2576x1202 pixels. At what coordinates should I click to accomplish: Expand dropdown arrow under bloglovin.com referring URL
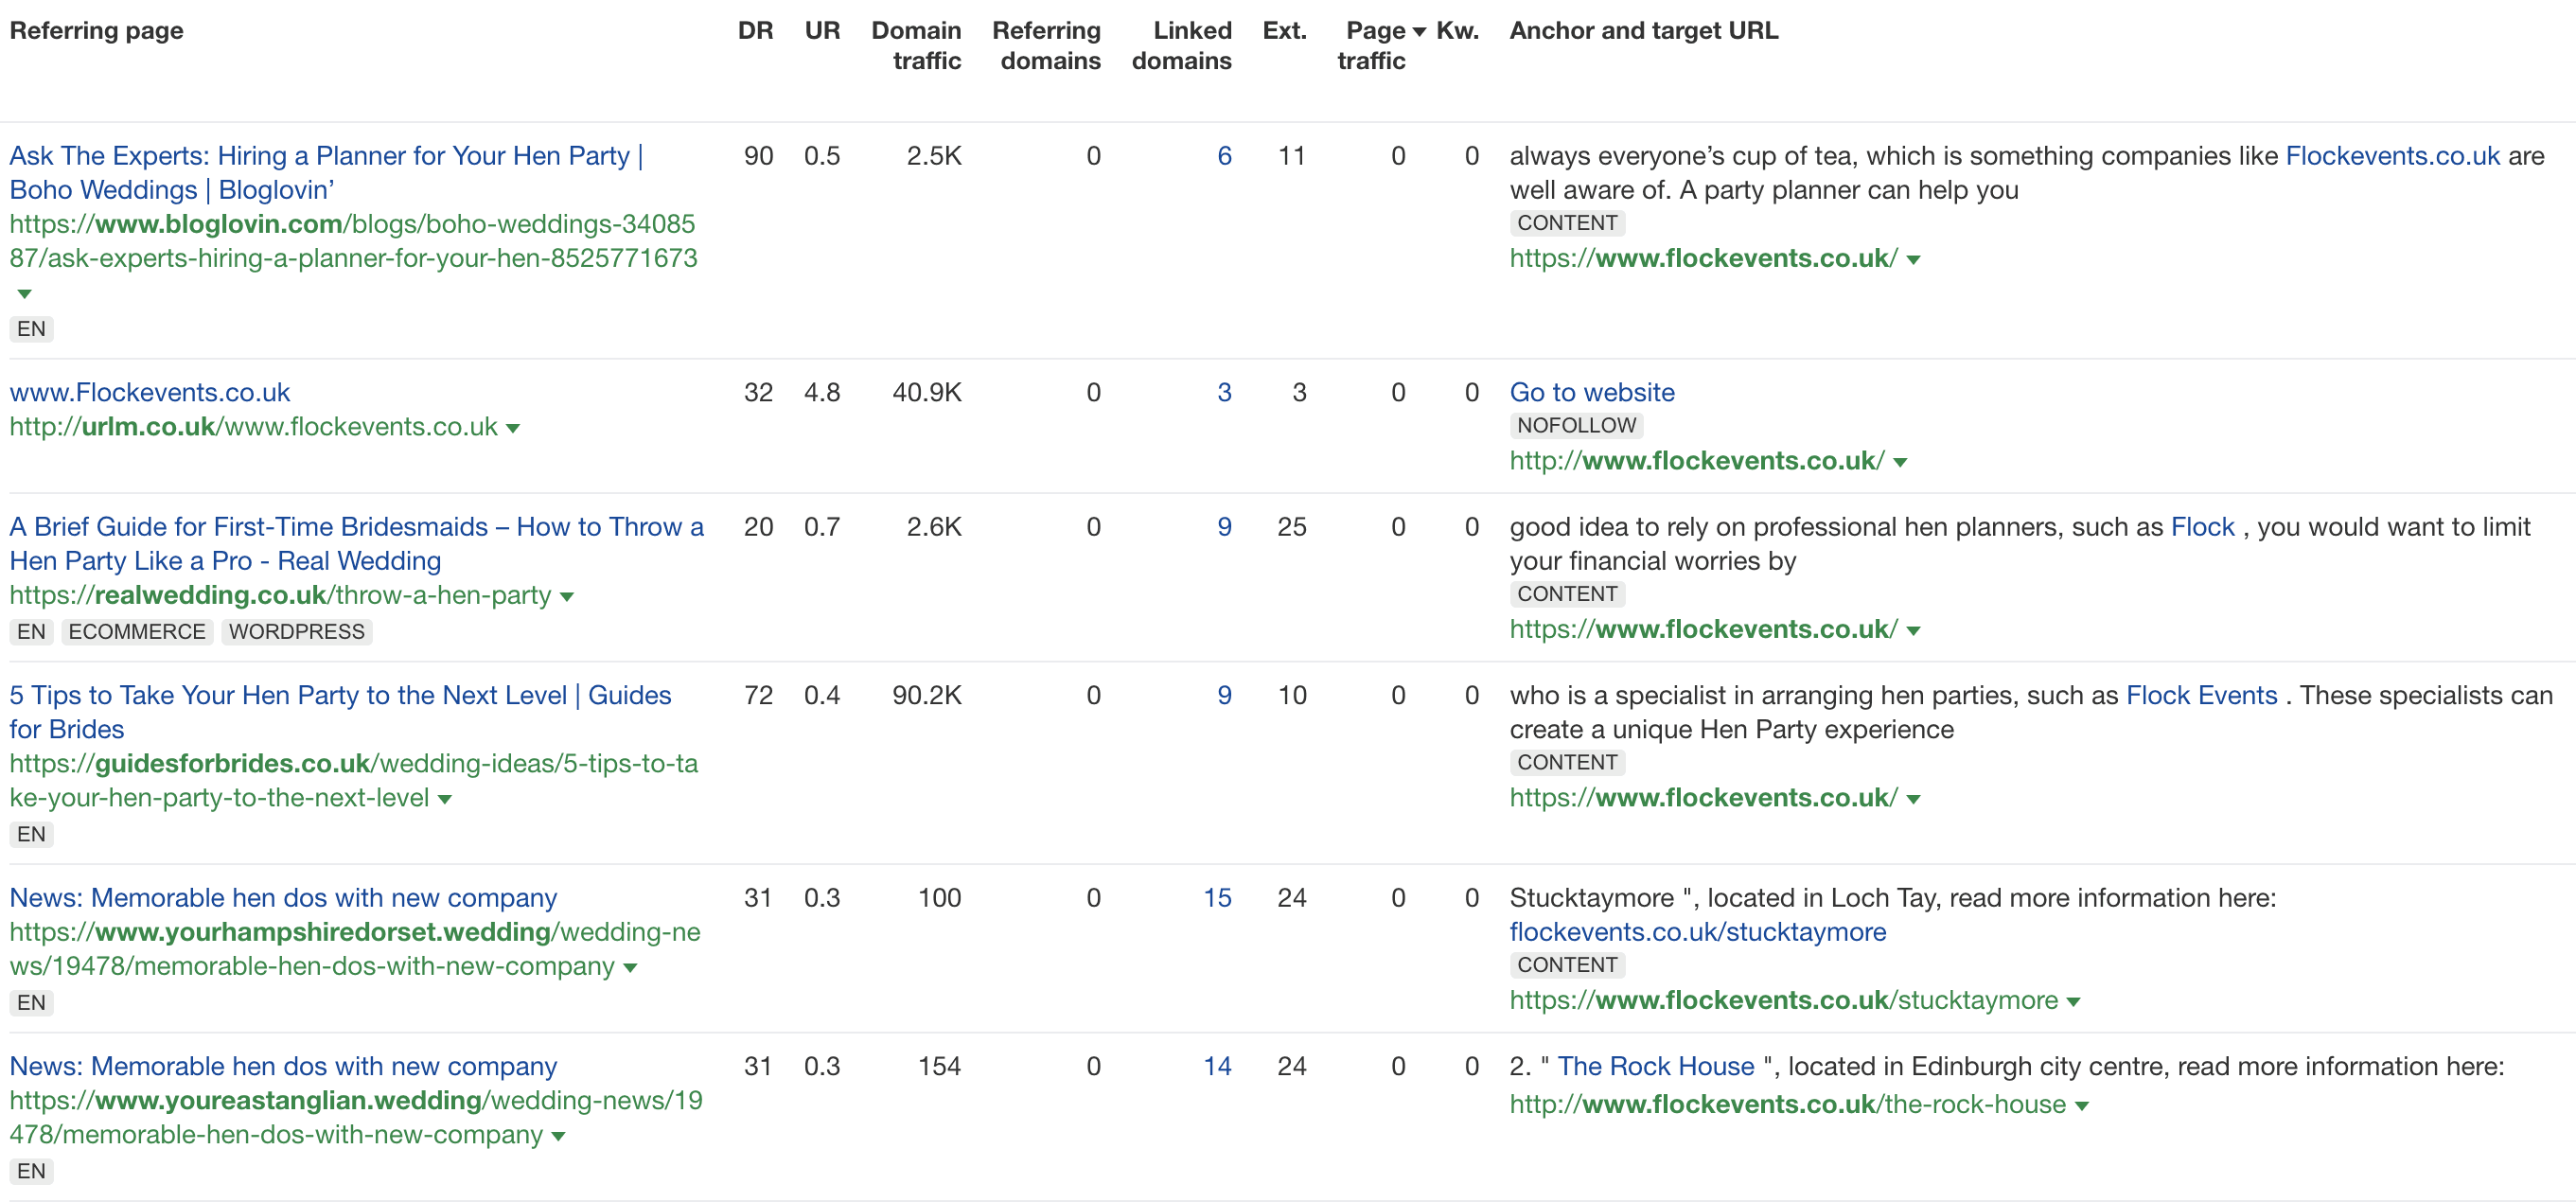click(x=24, y=294)
